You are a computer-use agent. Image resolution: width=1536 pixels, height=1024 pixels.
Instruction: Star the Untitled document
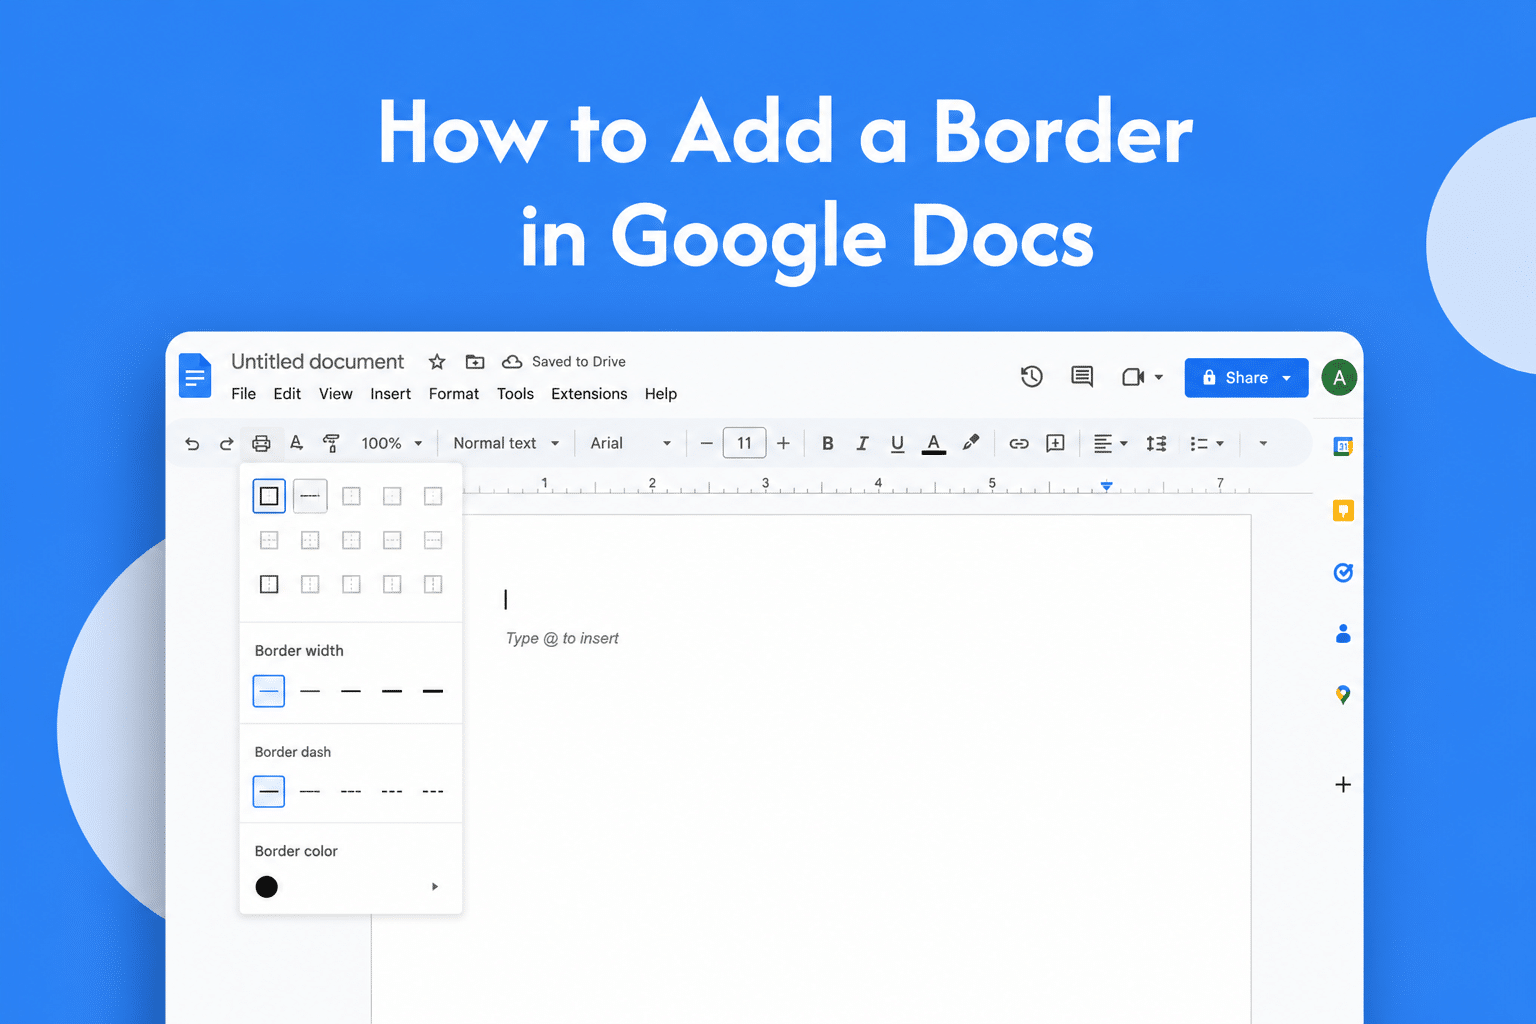[437, 362]
